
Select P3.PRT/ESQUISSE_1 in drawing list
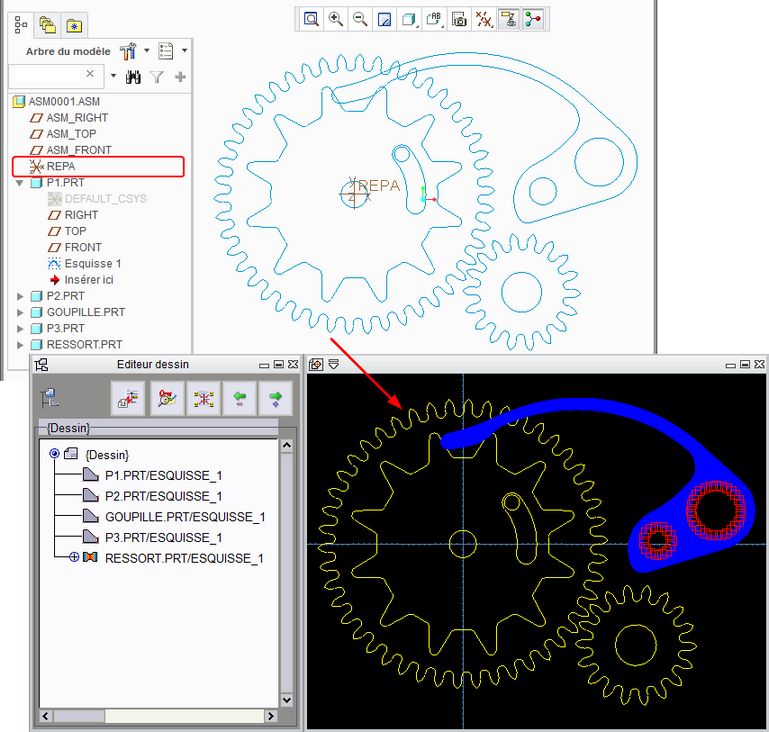(x=163, y=538)
